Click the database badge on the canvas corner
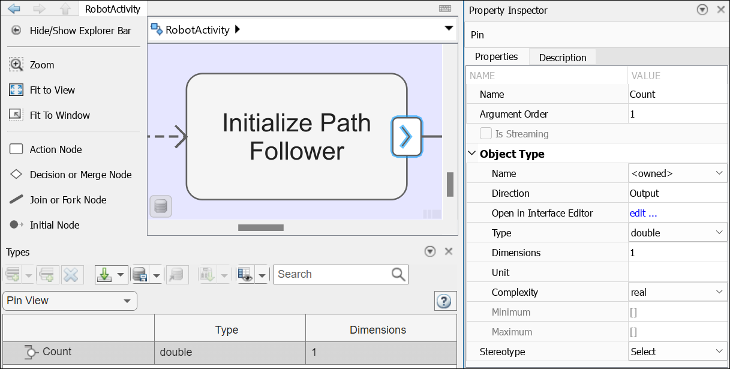The image size is (730, 369). [161, 207]
